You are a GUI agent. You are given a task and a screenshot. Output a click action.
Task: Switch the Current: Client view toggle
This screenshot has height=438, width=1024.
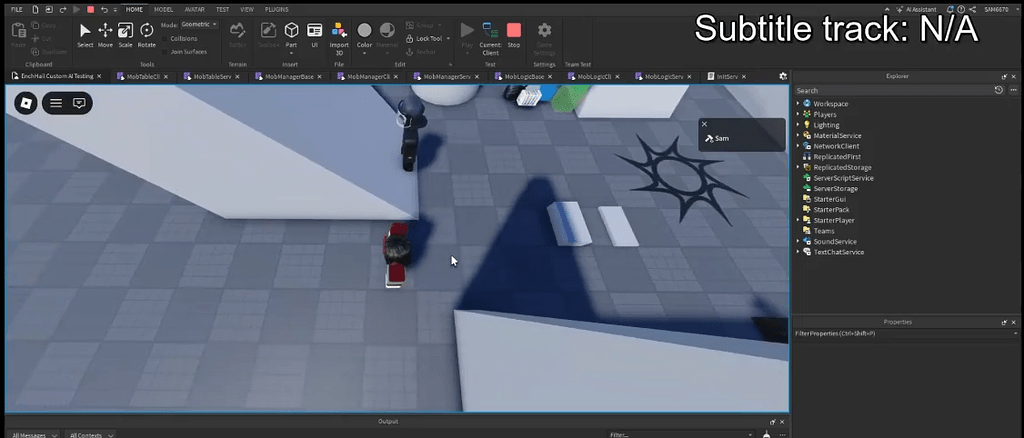point(490,35)
